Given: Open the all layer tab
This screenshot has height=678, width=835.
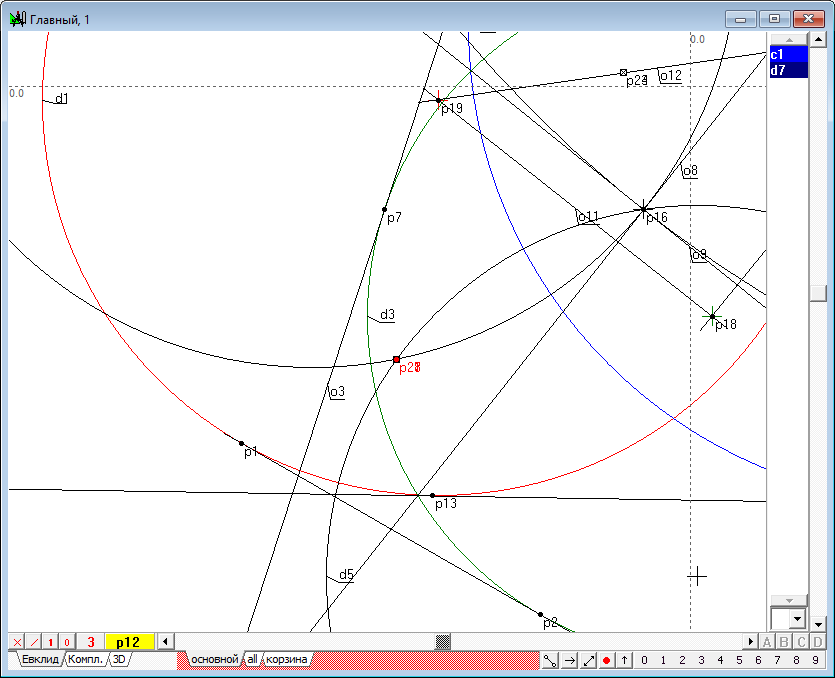Looking at the screenshot, I should pos(252,659).
